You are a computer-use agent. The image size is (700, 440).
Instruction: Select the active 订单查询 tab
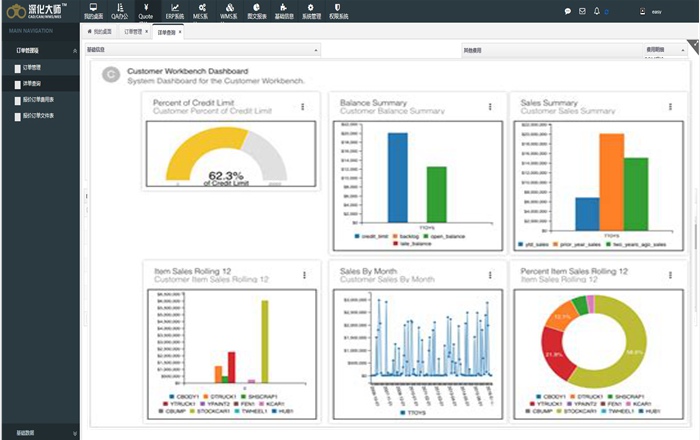(166, 32)
